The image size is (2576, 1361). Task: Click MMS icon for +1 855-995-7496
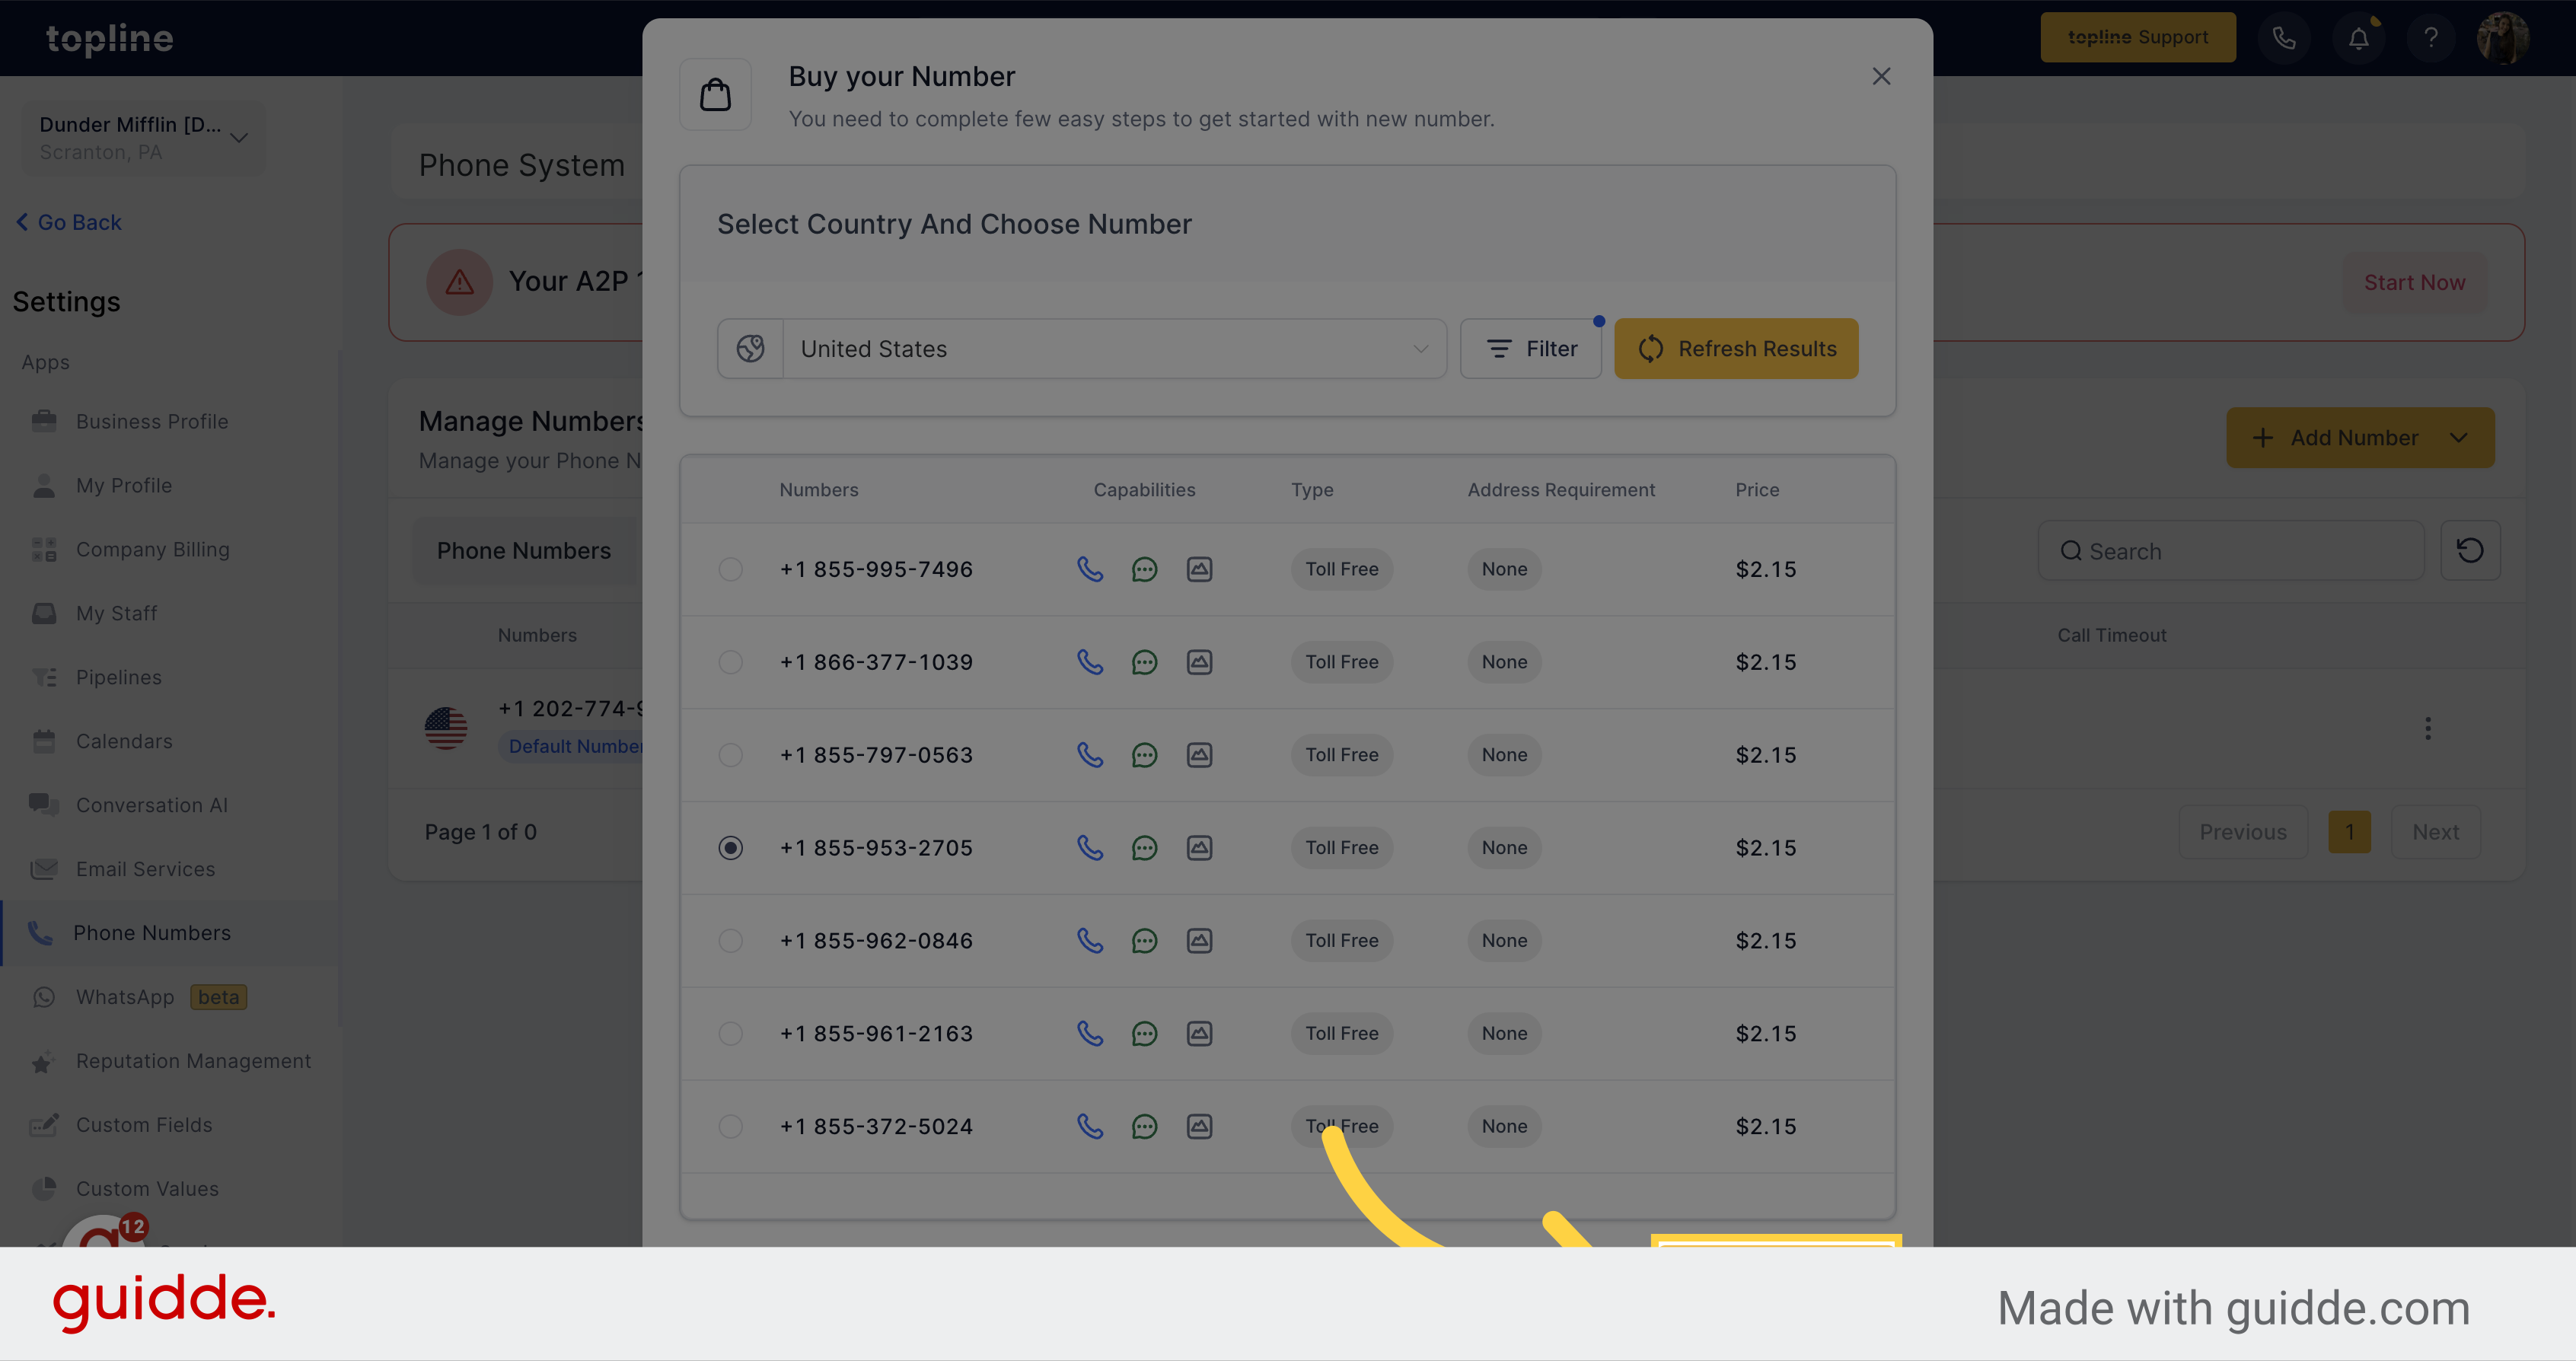(1199, 569)
